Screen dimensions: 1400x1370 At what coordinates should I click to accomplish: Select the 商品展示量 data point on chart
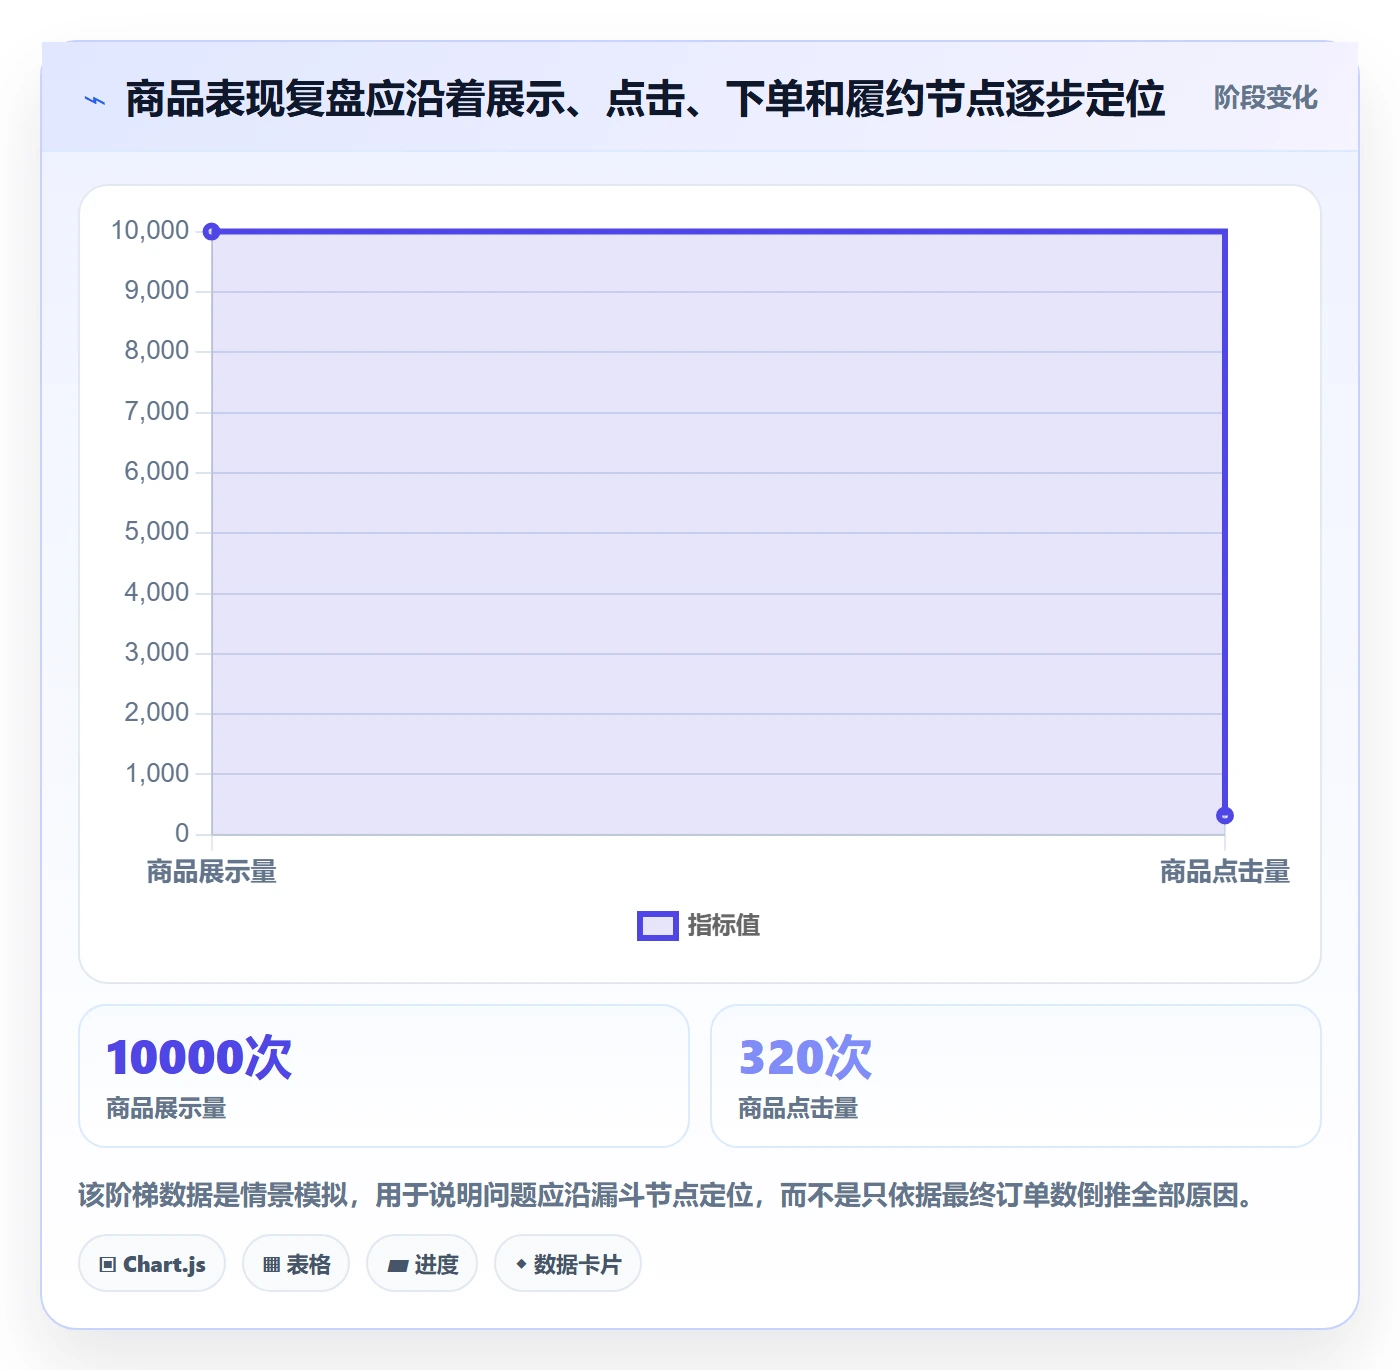211,232
